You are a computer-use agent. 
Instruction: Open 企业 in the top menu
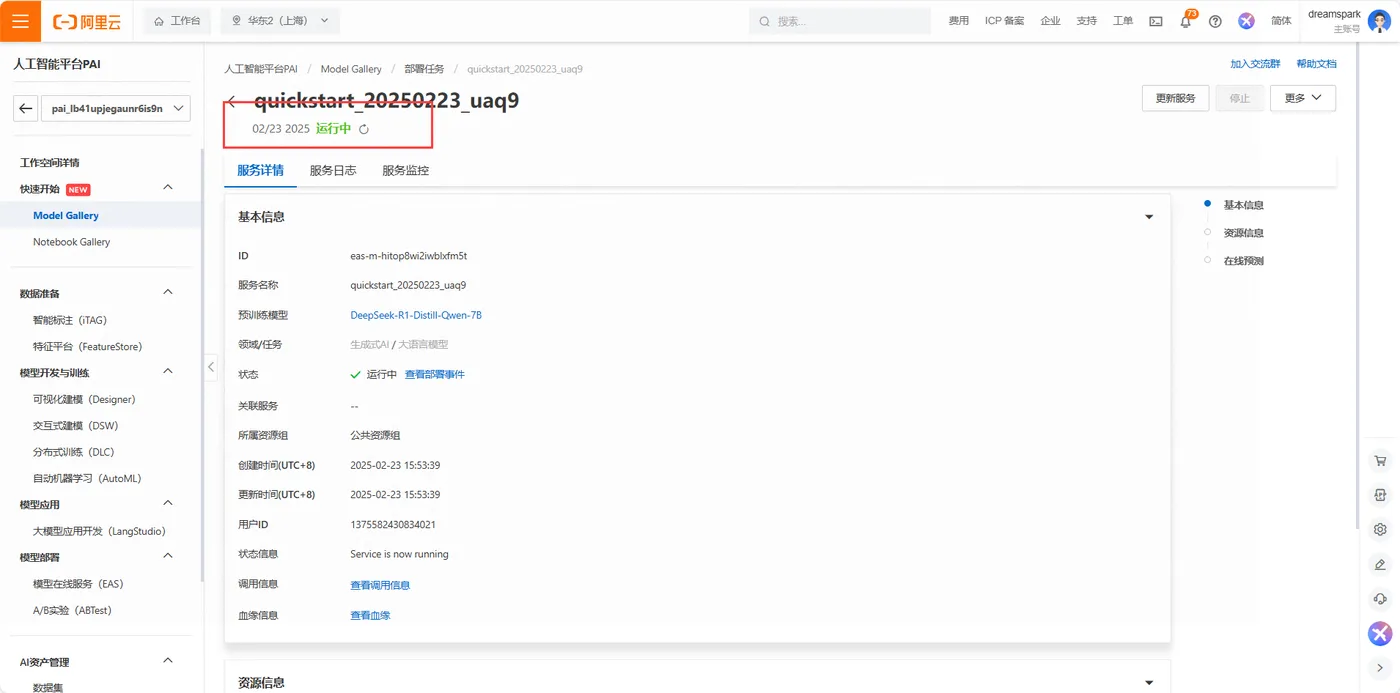(1050, 21)
